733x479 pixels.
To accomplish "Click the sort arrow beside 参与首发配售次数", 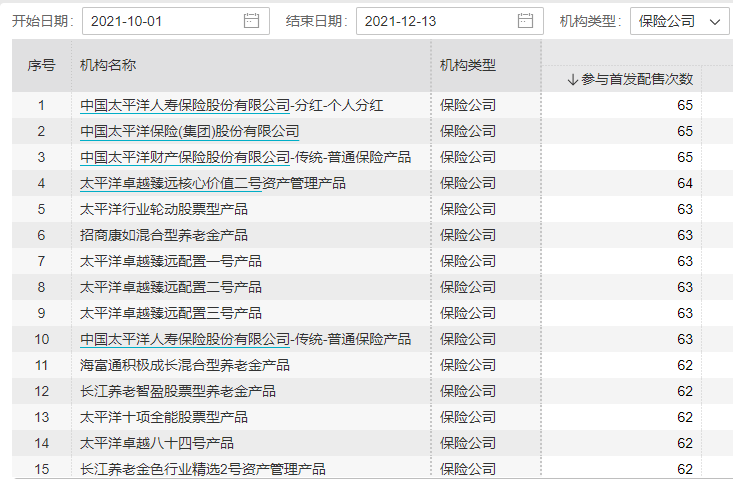I will pyautogui.click(x=573, y=79).
